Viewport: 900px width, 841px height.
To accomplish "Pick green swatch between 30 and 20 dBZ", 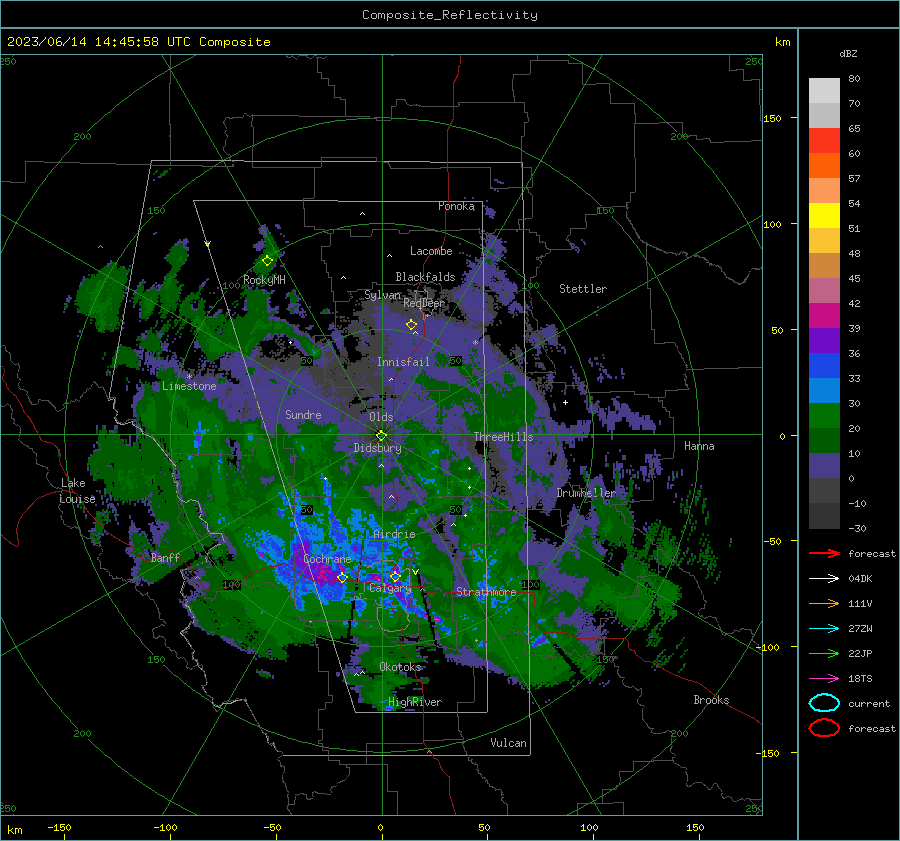I will 824,416.
